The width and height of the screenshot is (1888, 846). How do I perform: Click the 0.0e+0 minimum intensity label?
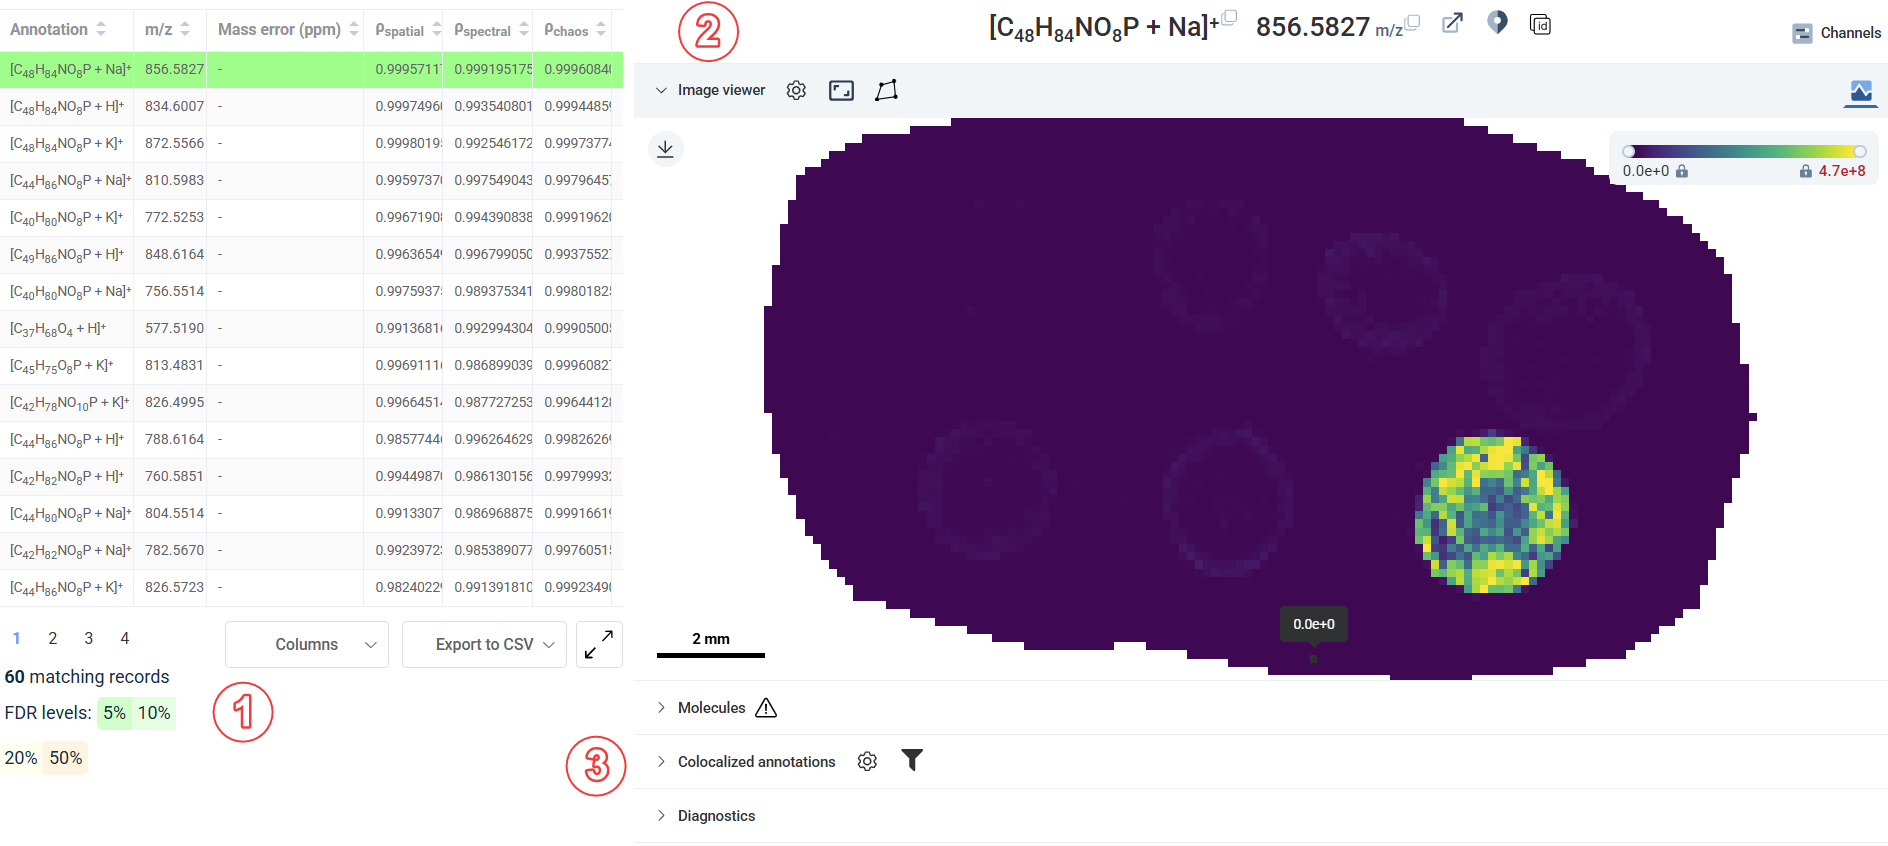pos(1646,171)
